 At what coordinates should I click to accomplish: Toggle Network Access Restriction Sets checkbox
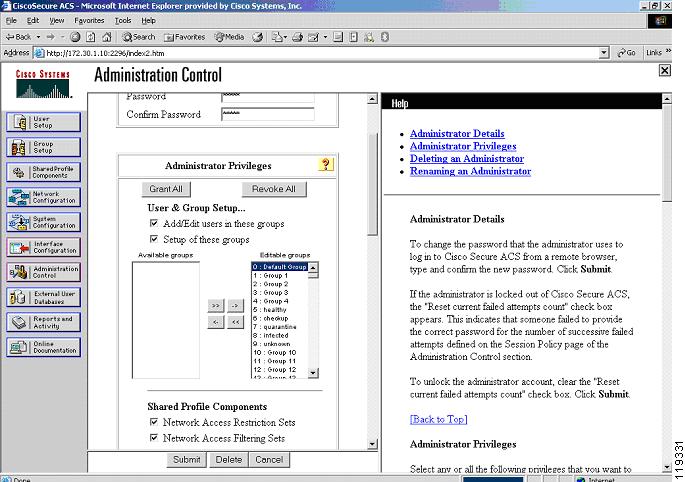154,422
